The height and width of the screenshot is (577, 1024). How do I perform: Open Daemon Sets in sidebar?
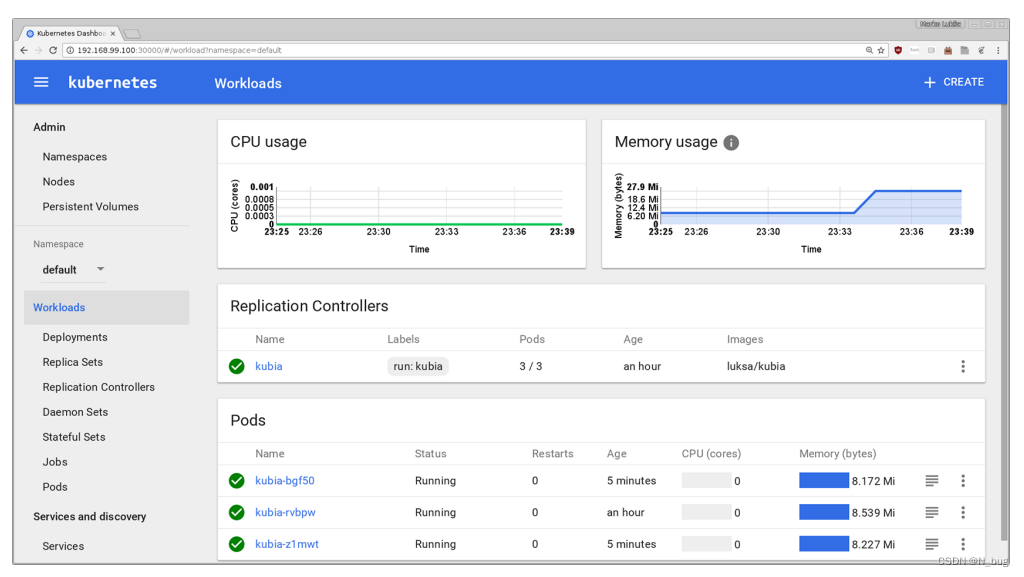75,412
